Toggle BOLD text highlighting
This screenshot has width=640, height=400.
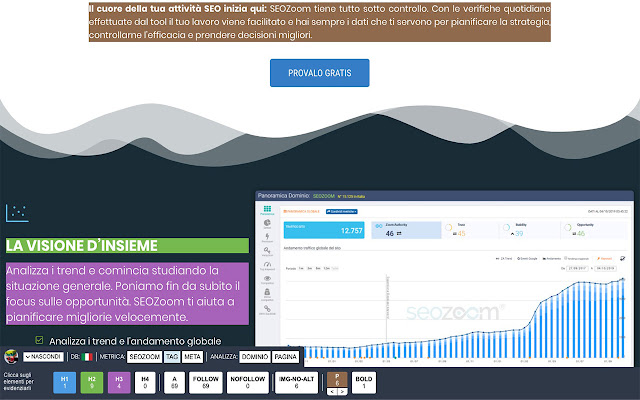(364, 382)
